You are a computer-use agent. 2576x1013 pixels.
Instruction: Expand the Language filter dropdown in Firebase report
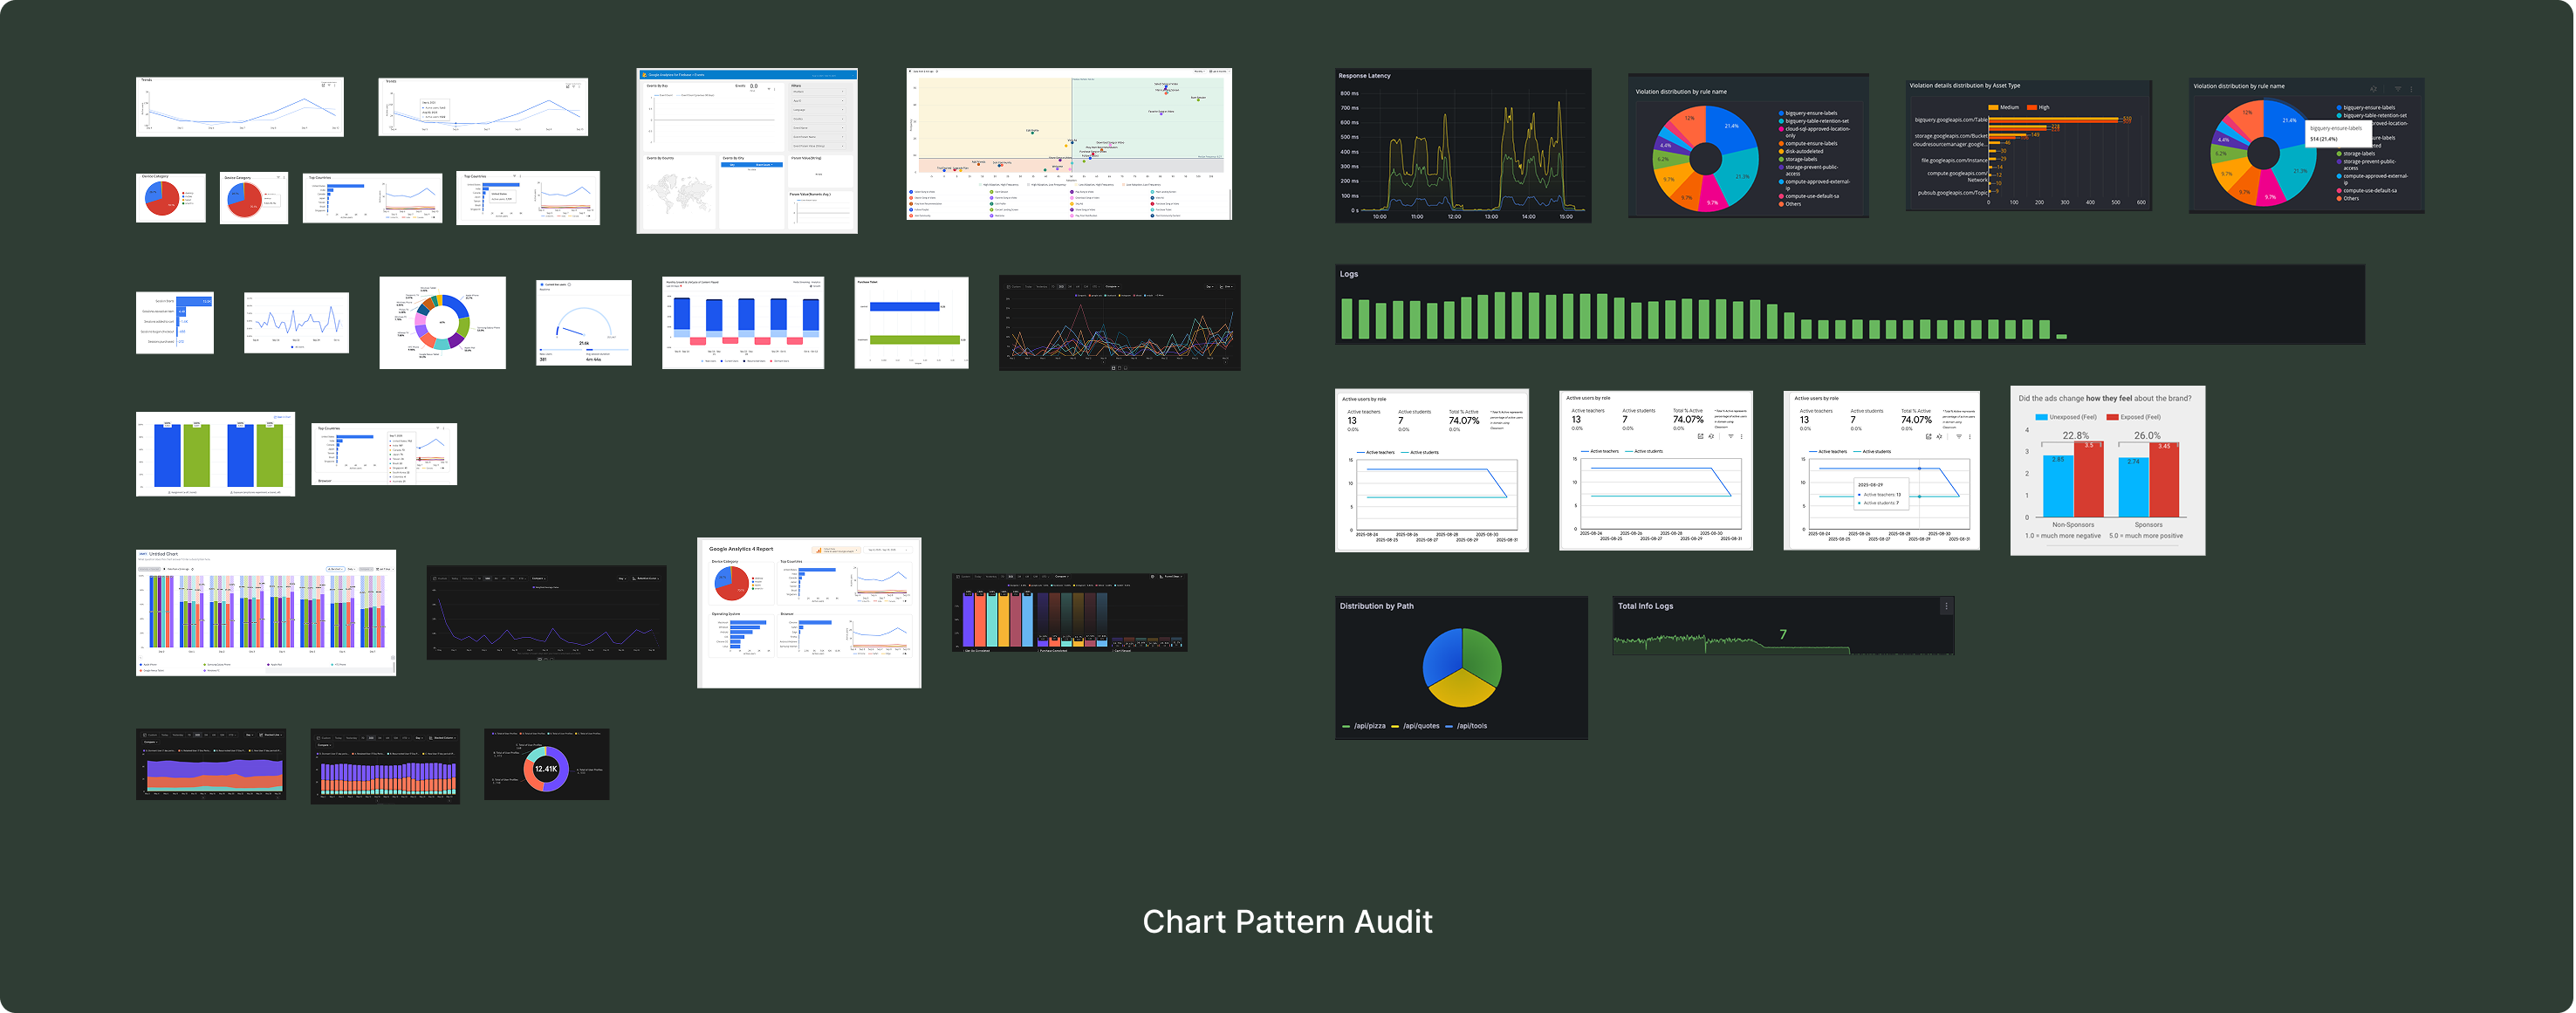(x=819, y=110)
